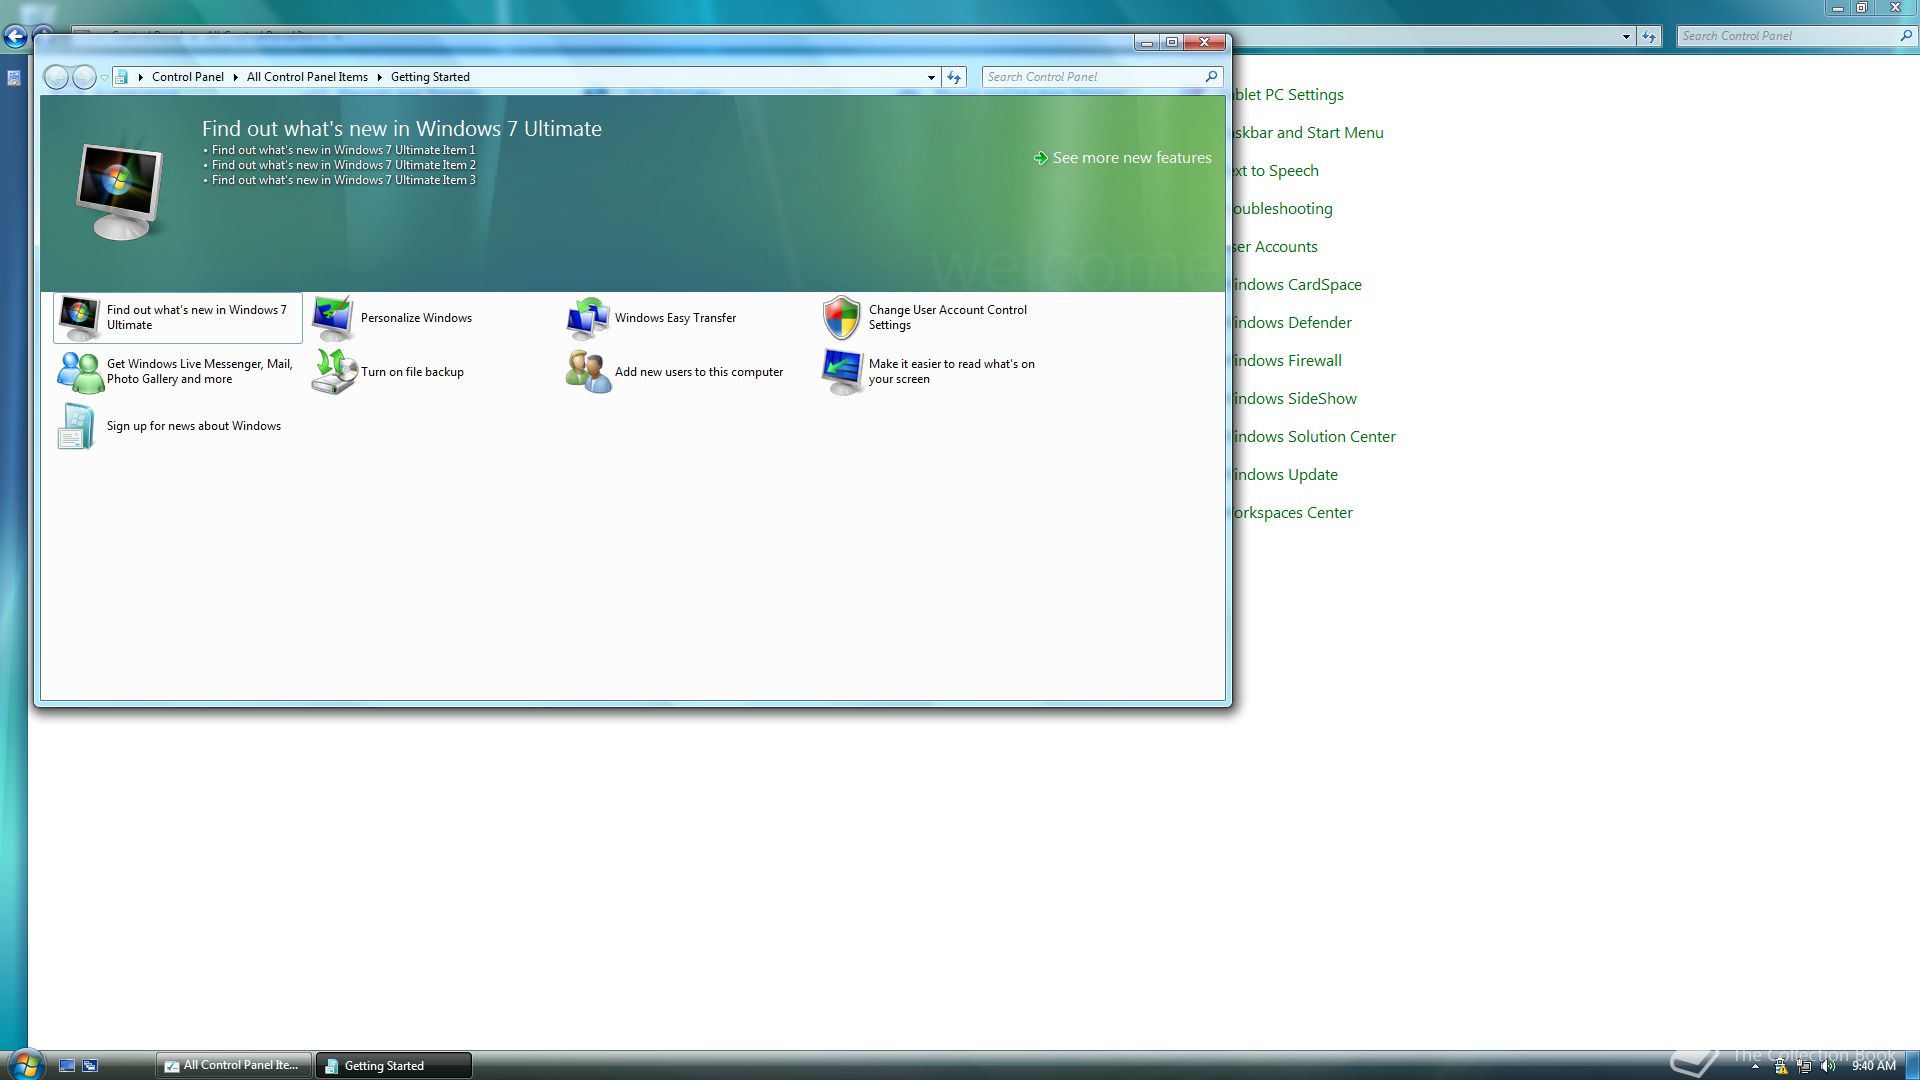The height and width of the screenshot is (1080, 1920).
Task: Open 'Make it easier to read' monitor icon
Action: pos(842,372)
